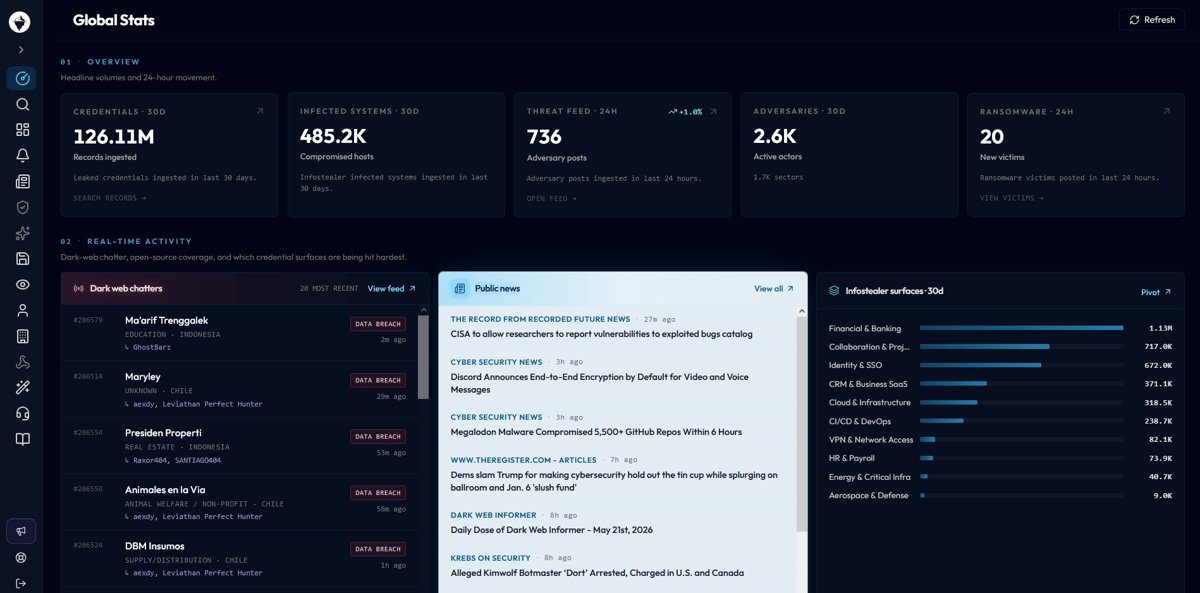This screenshot has height=593, width=1200.
Task: Click Energy & Critical Infra label
Action: pyautogui.click(x=870, y=477)
